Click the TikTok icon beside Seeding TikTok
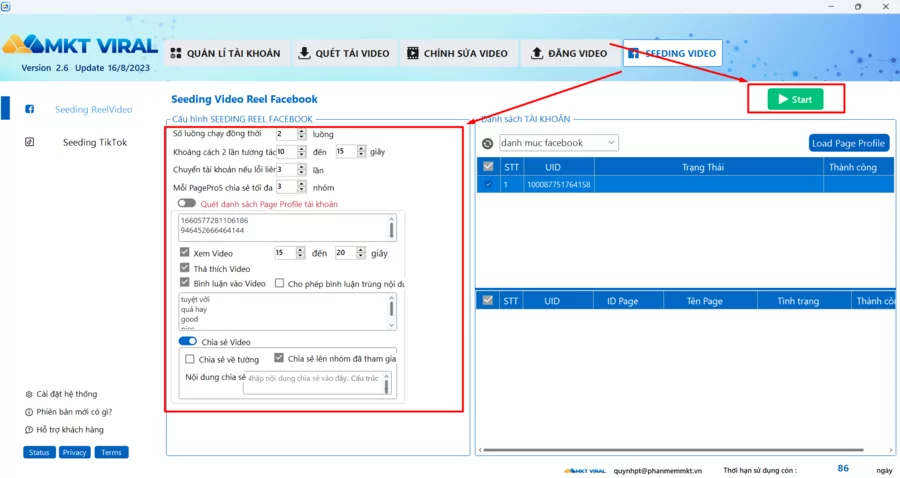The height and width of the screenshot is (478, 900). click(29, 142)
